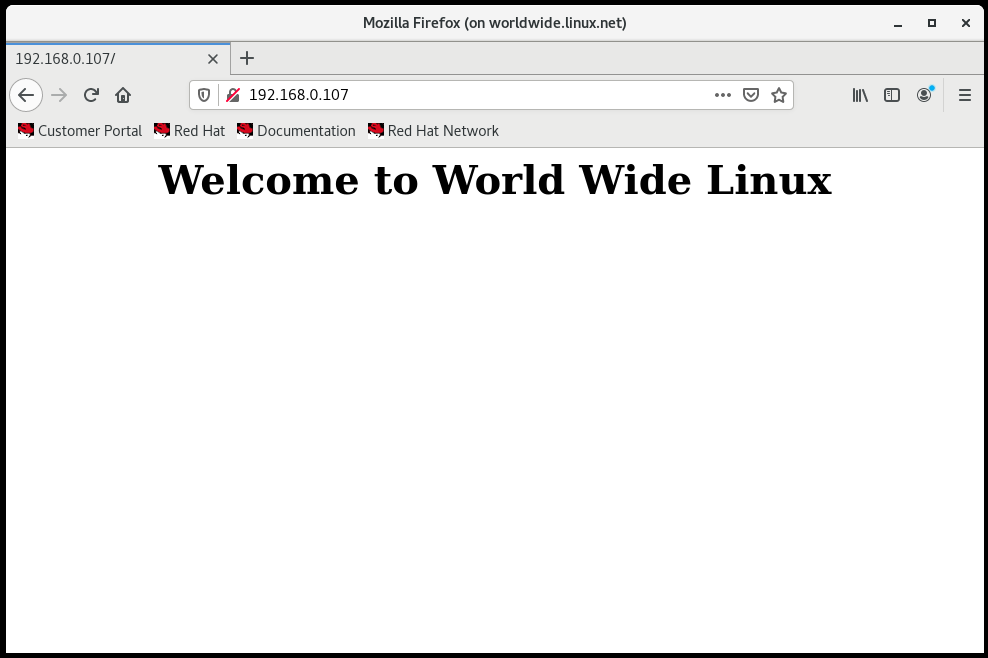
Task: Open the Red Hat Network bookmark
Action: coord(433,131)
